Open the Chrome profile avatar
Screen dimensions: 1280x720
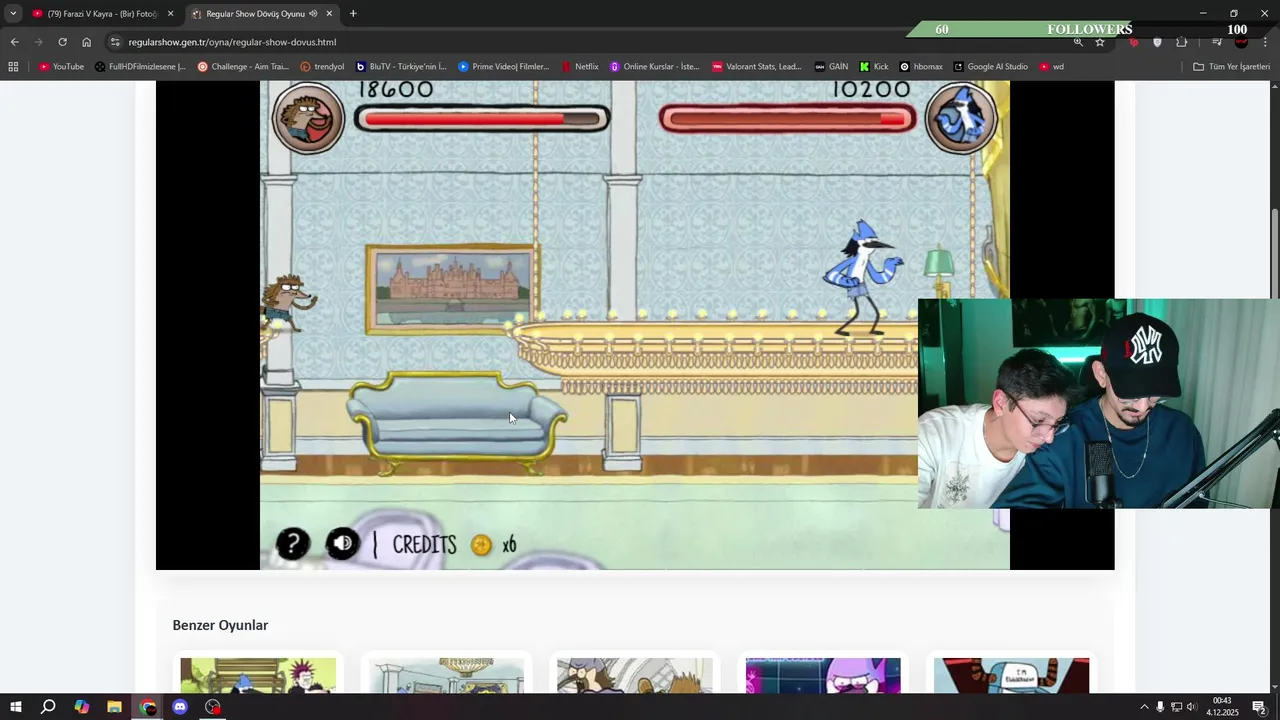click(1241, 42)
